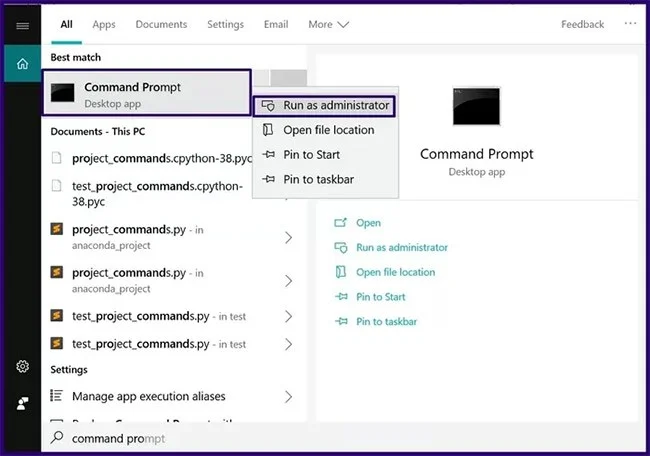Click the hamburger menu icon
Image resolution: width=650 pixels, height=456 pixels.
22,25
